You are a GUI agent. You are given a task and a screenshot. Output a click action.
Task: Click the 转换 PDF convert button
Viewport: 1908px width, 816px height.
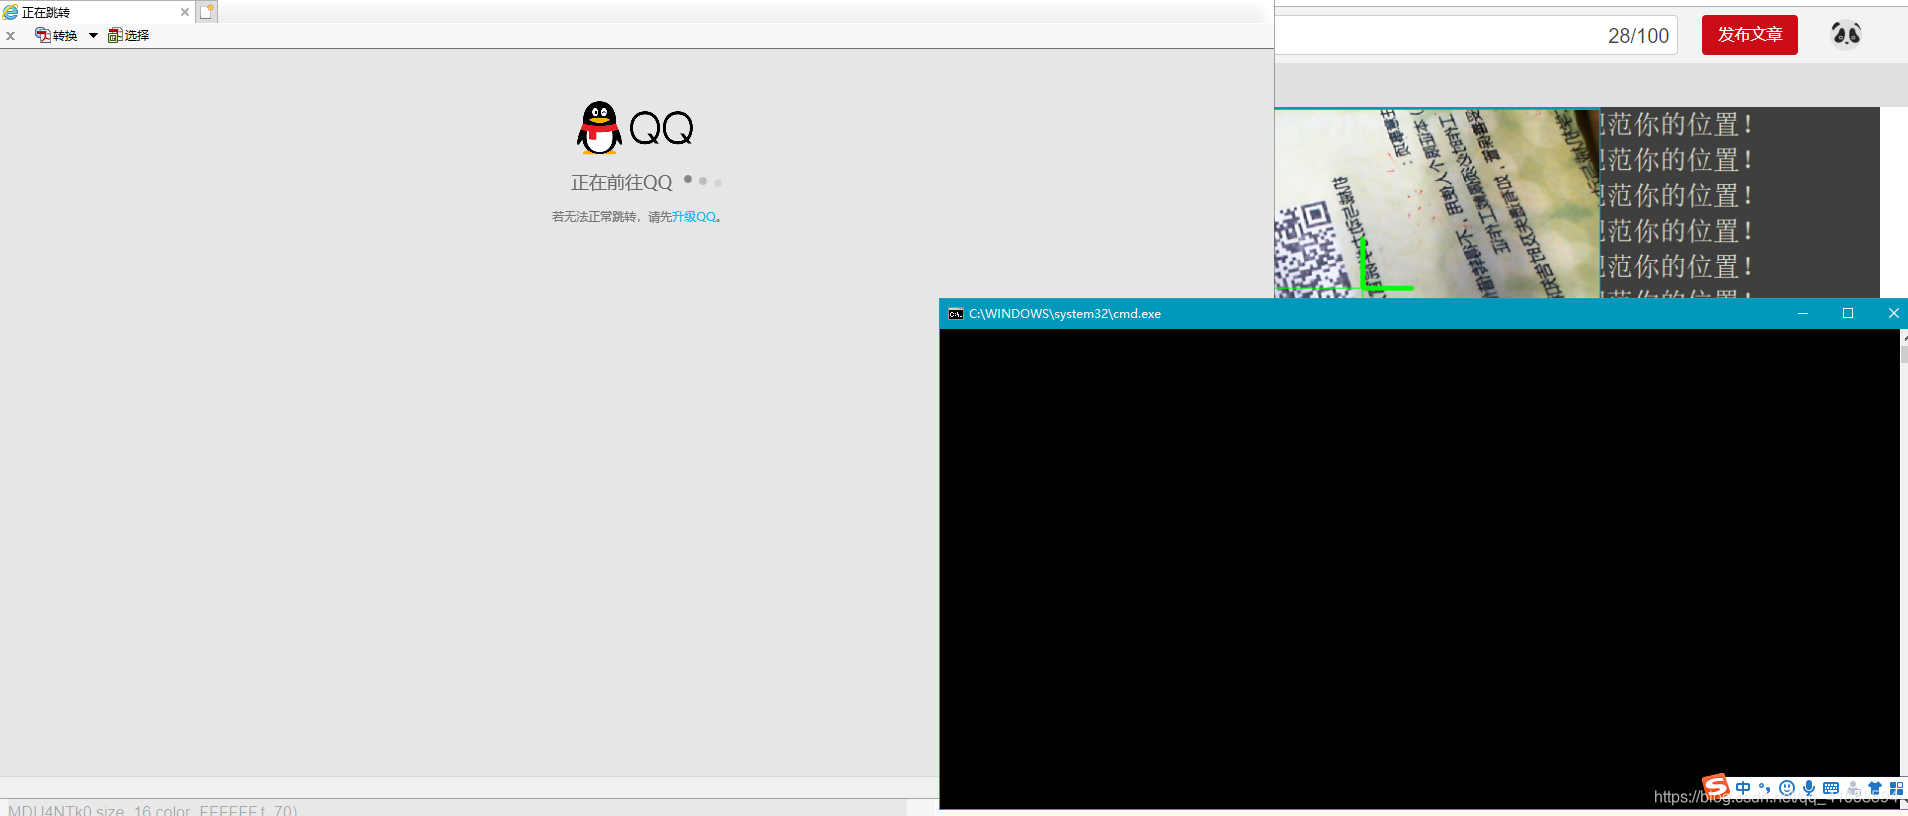tap(56, 35)
